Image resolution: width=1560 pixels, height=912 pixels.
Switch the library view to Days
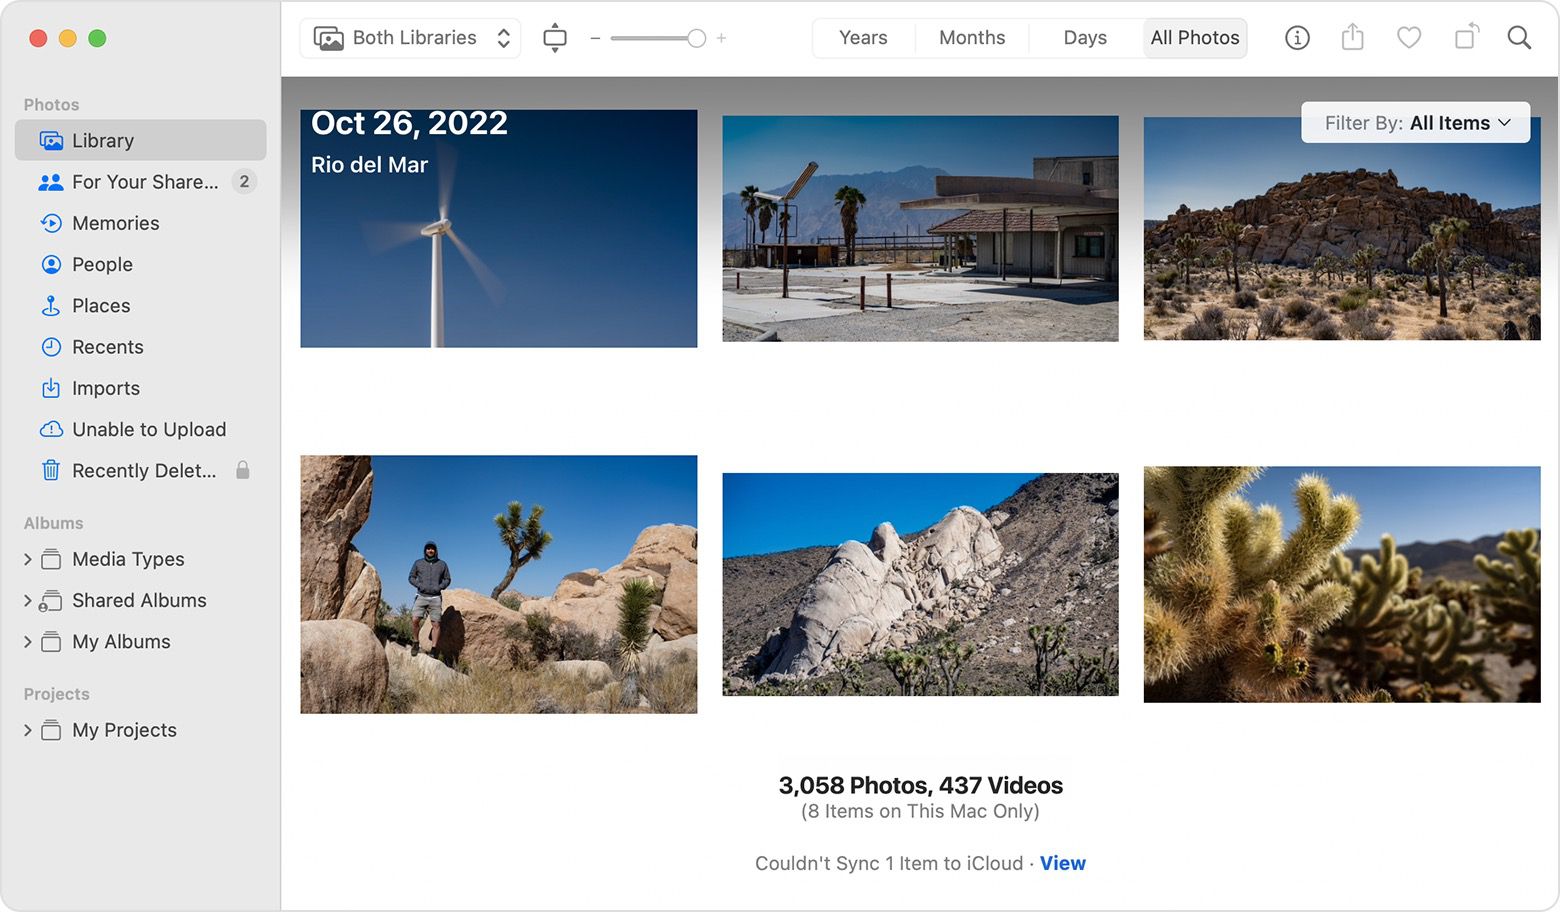1085,37
